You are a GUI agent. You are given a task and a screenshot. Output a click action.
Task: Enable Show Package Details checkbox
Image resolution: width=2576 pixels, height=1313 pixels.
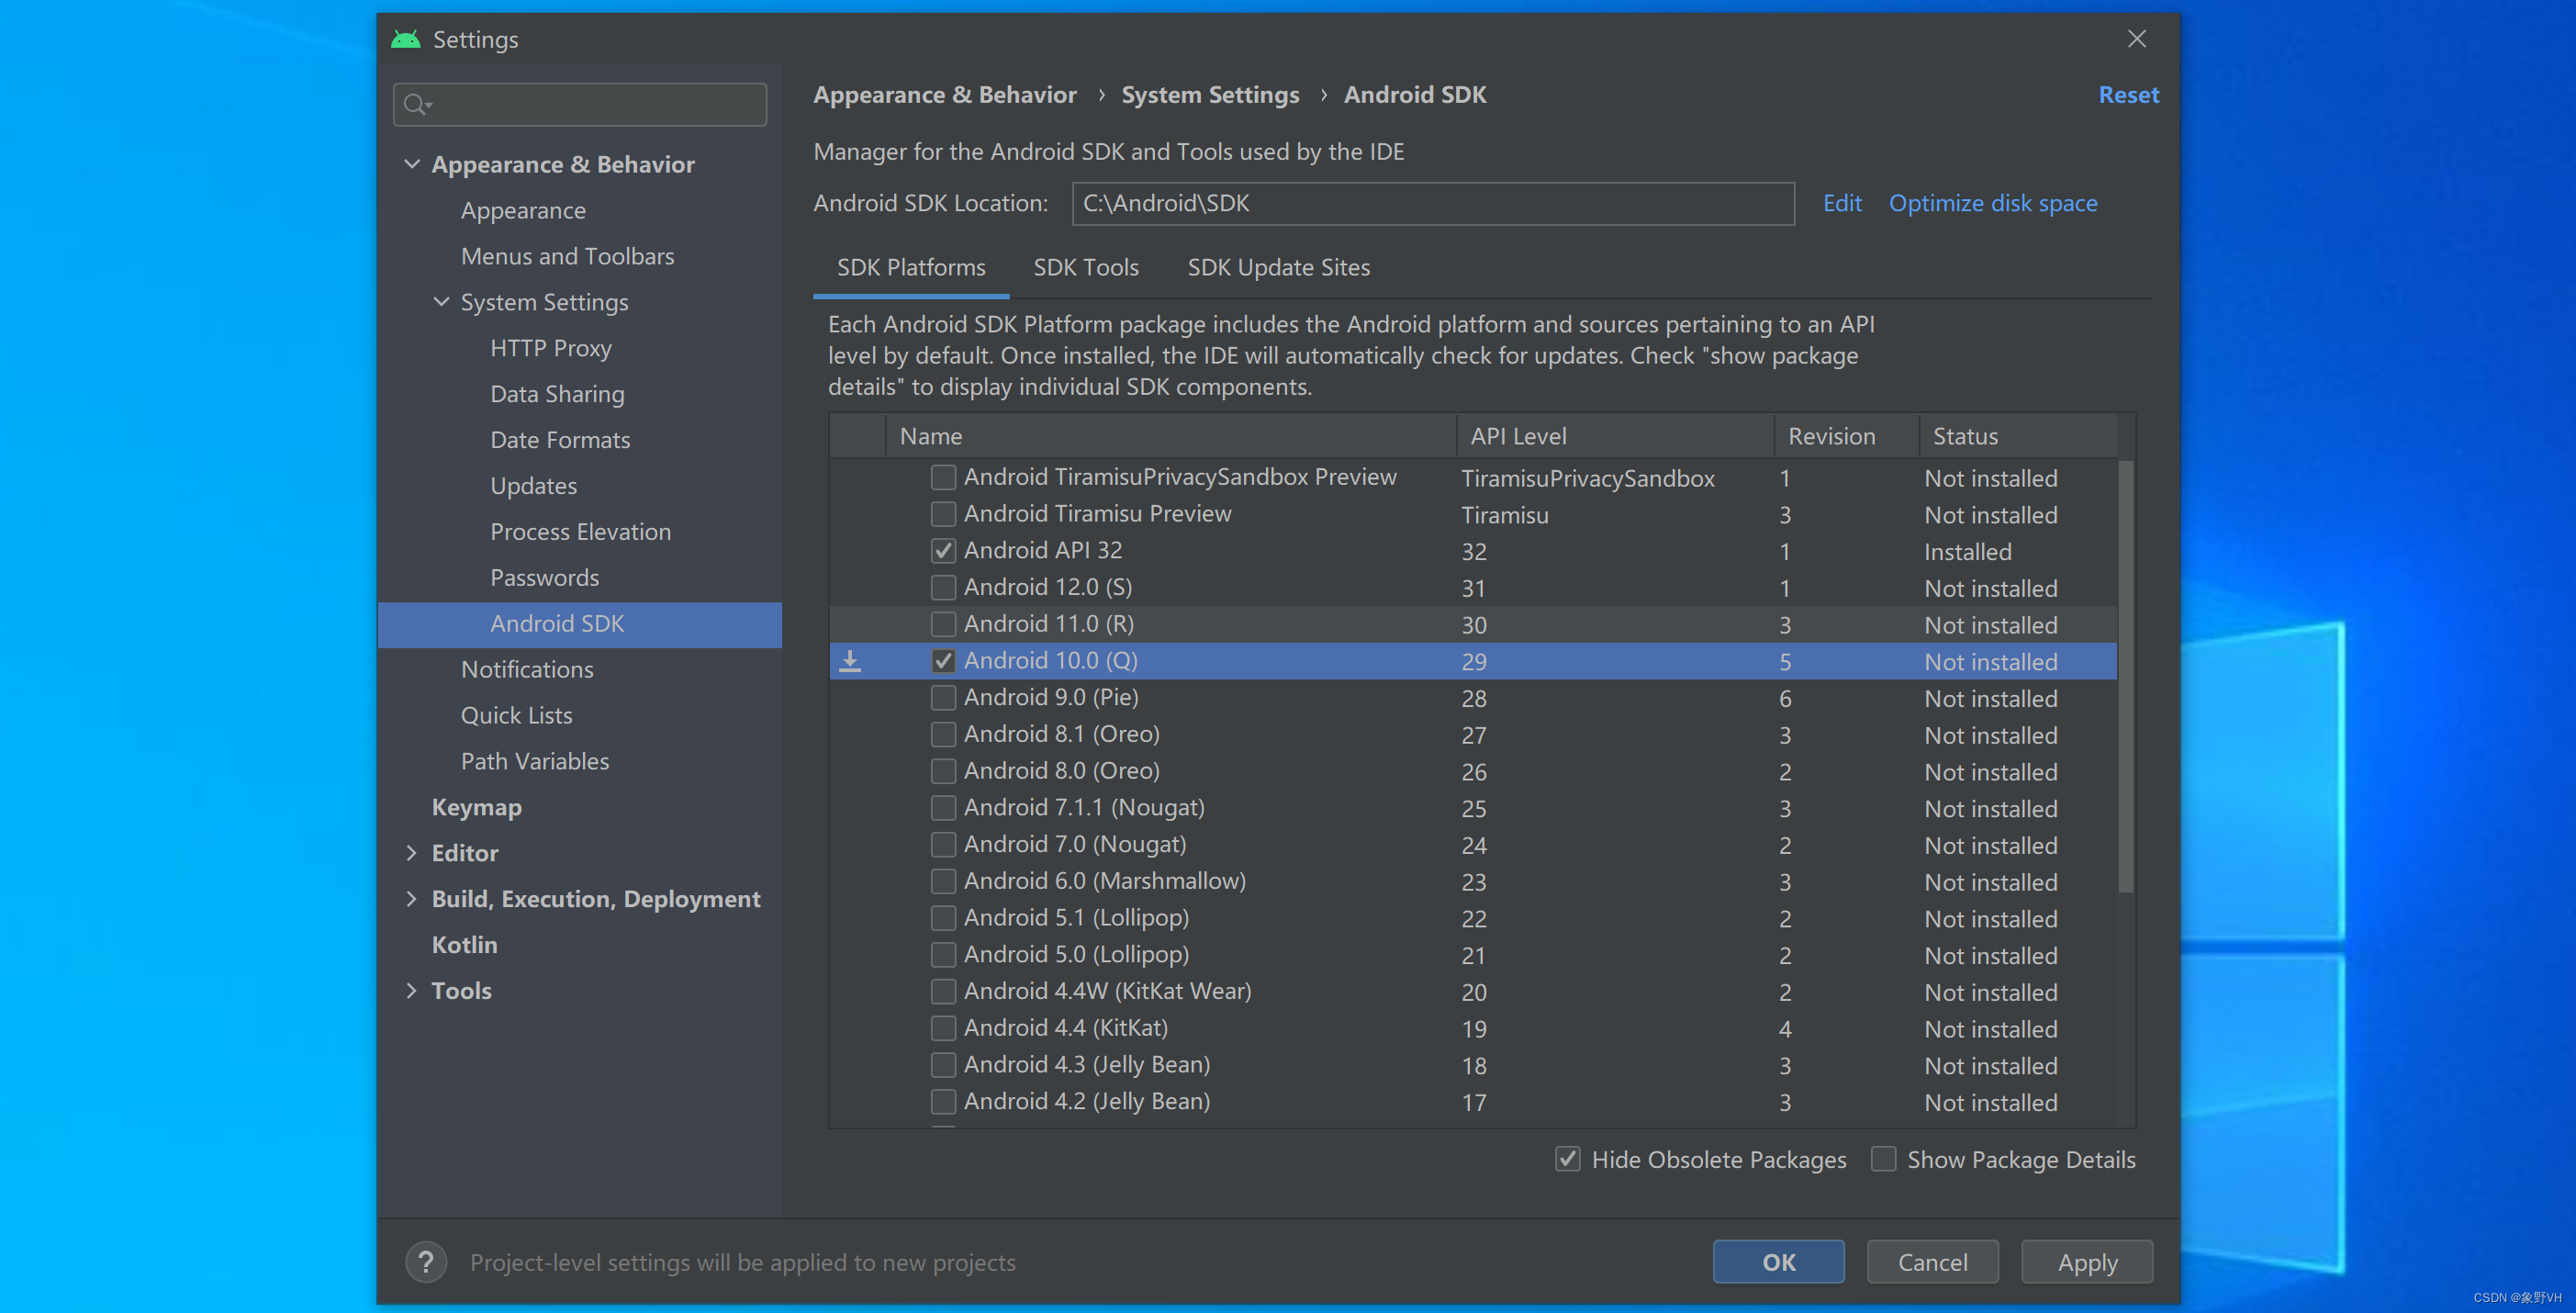point(1884,1159)
